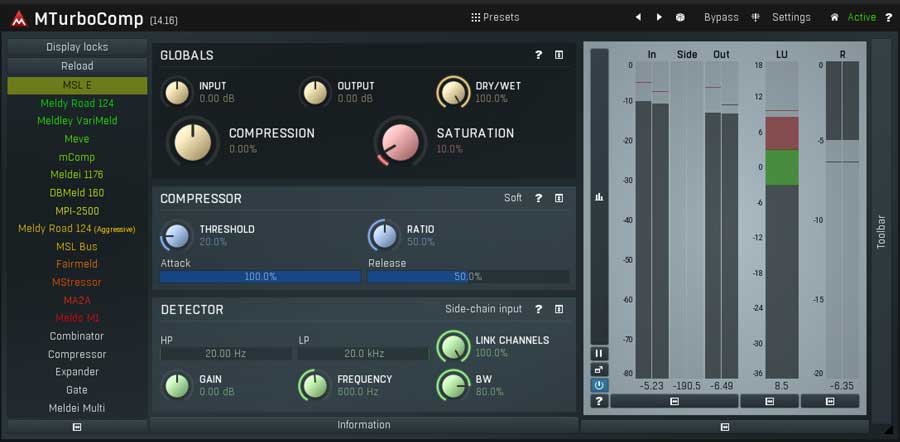
Task: Toggle the Soft knee option
Action: click(513, 198)
